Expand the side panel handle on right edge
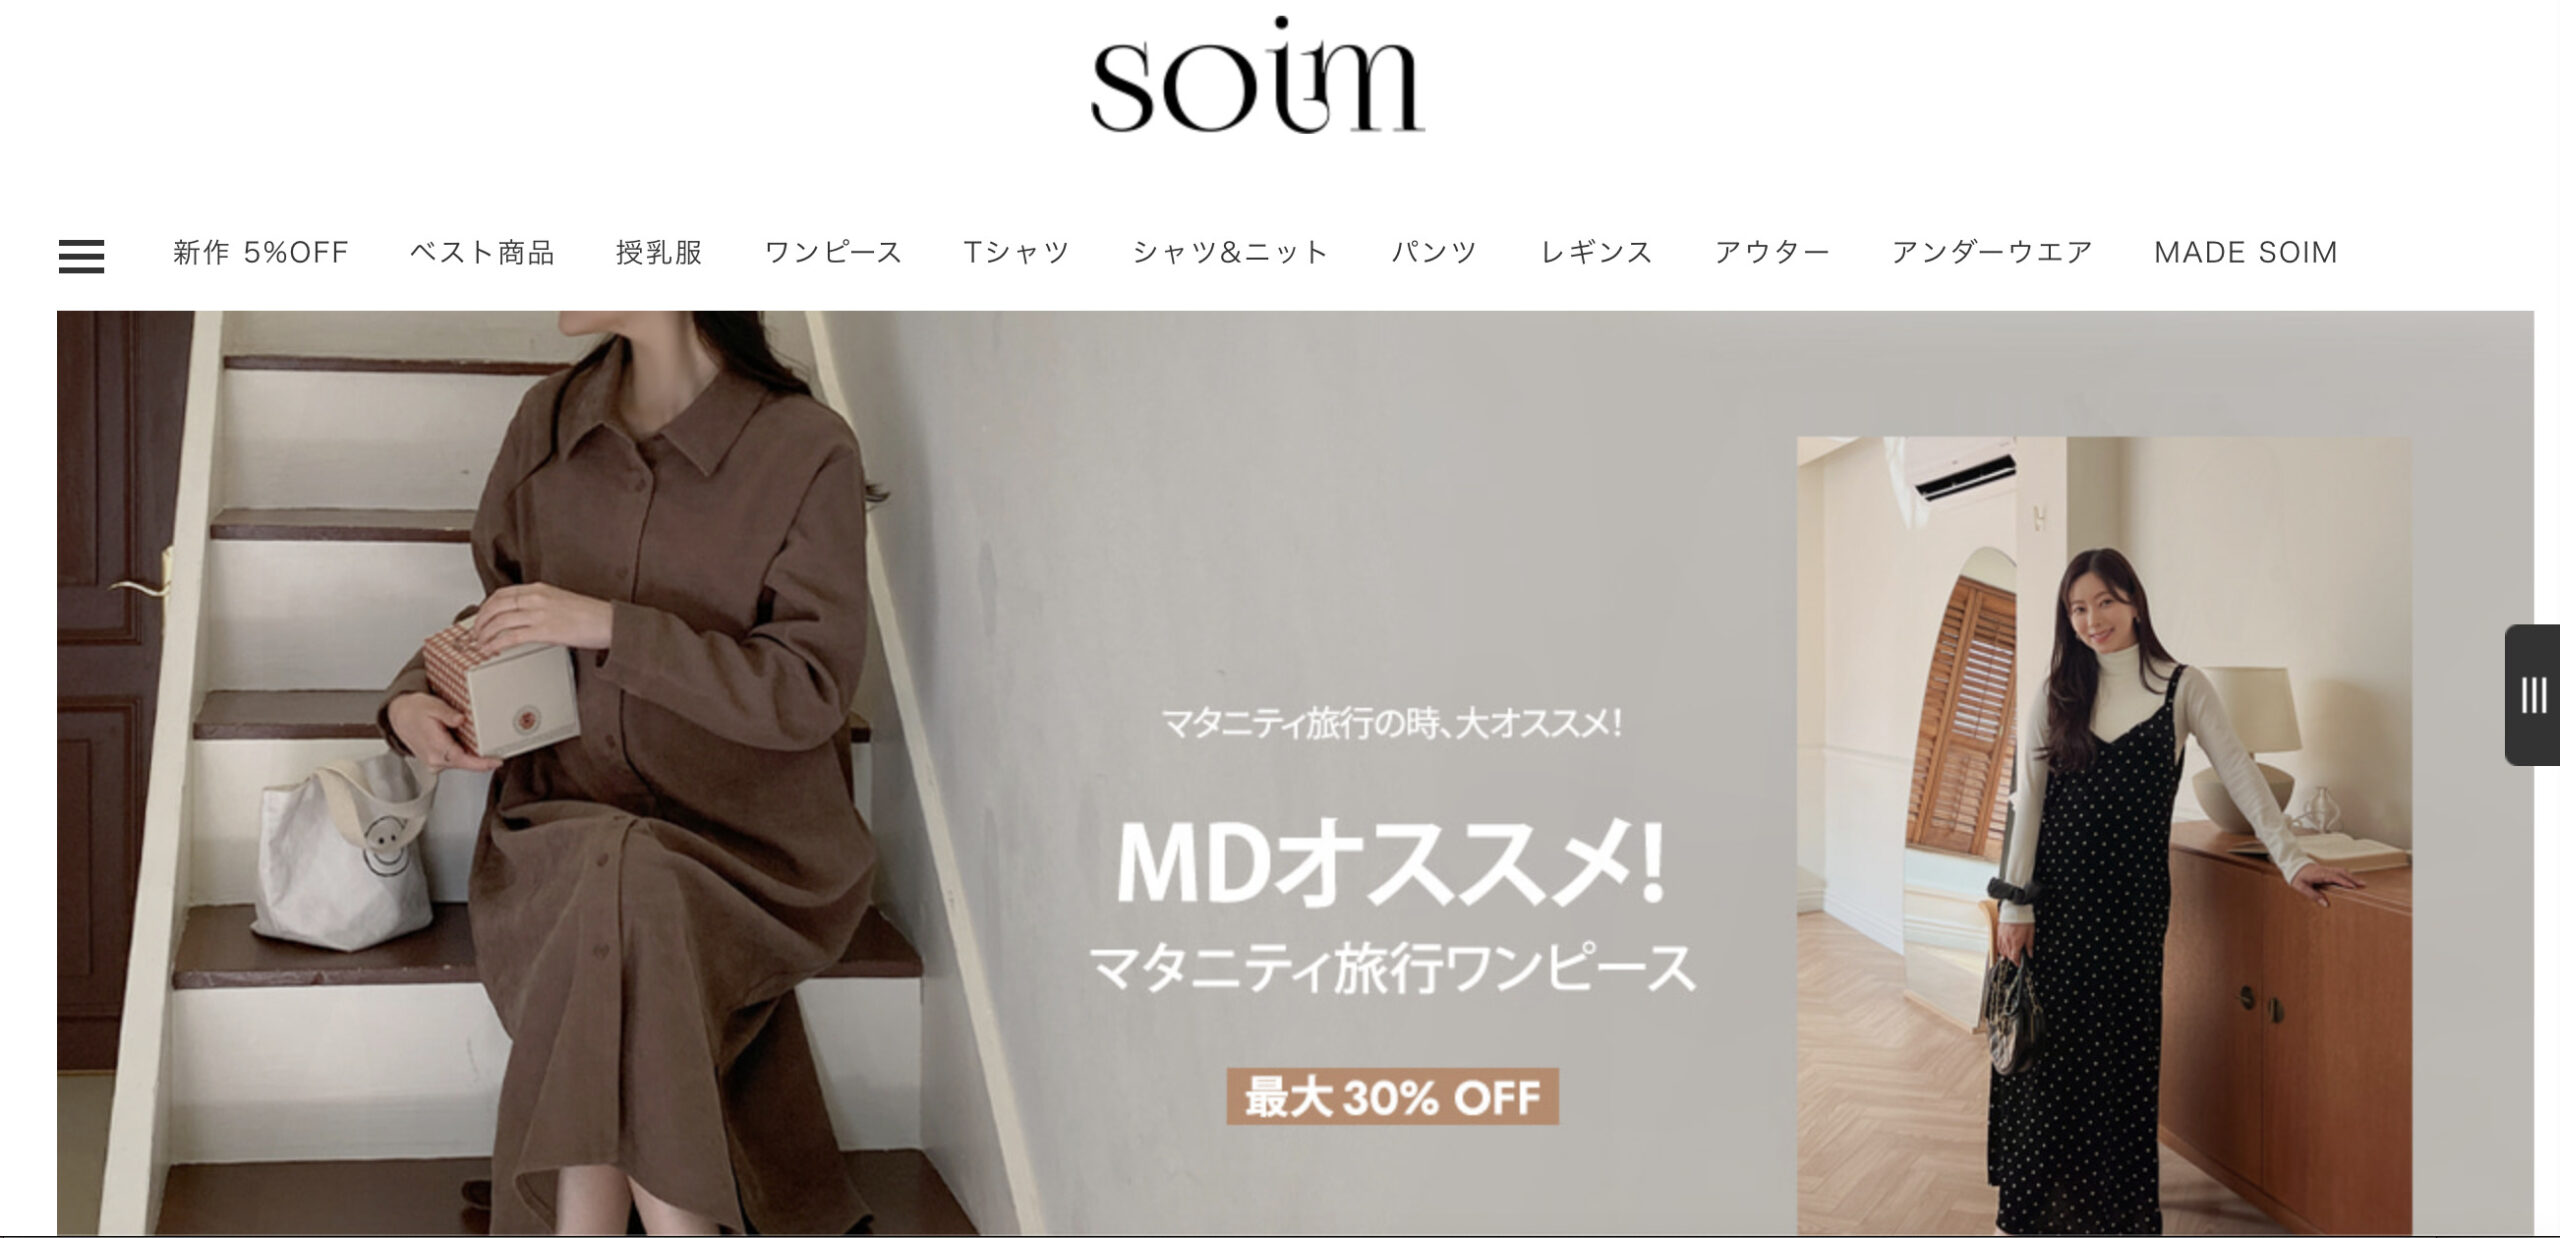 click(2533, 695)
